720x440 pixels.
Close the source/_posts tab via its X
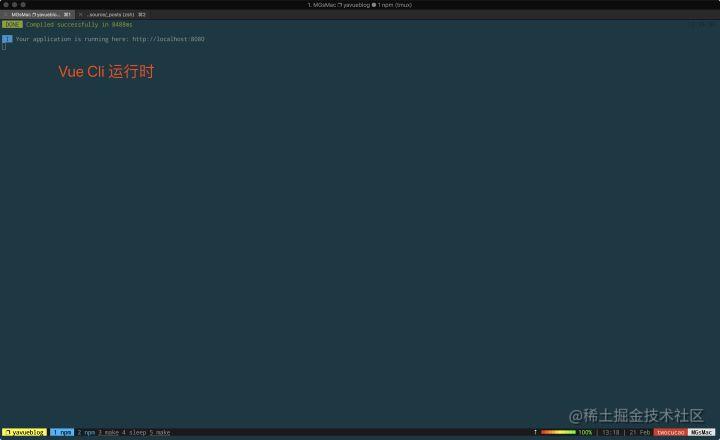click(80, 15)
